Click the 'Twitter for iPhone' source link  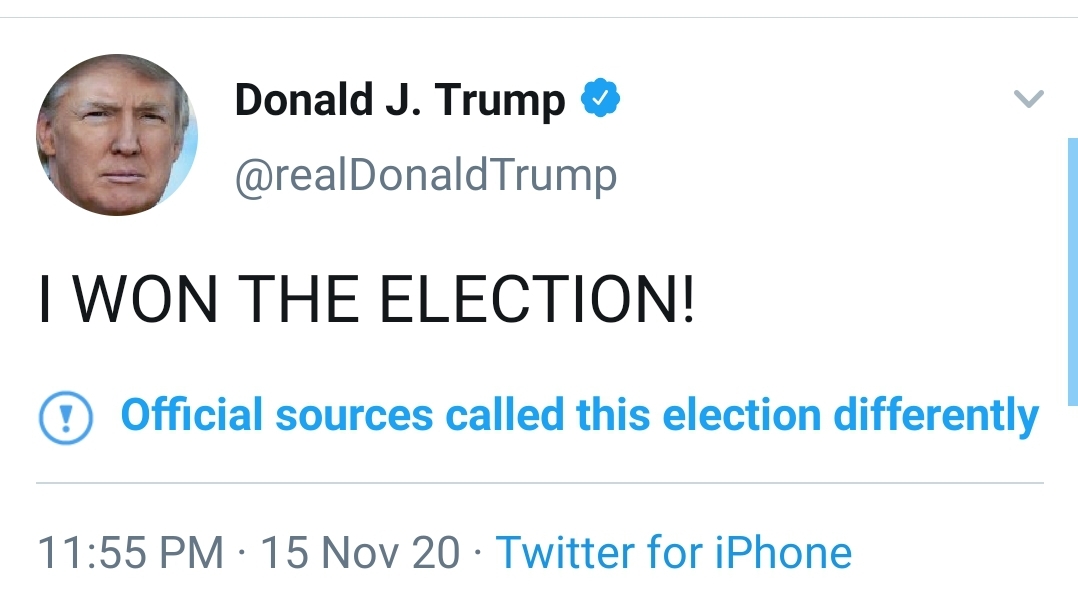pyautogui.click(x=674, y=552)
